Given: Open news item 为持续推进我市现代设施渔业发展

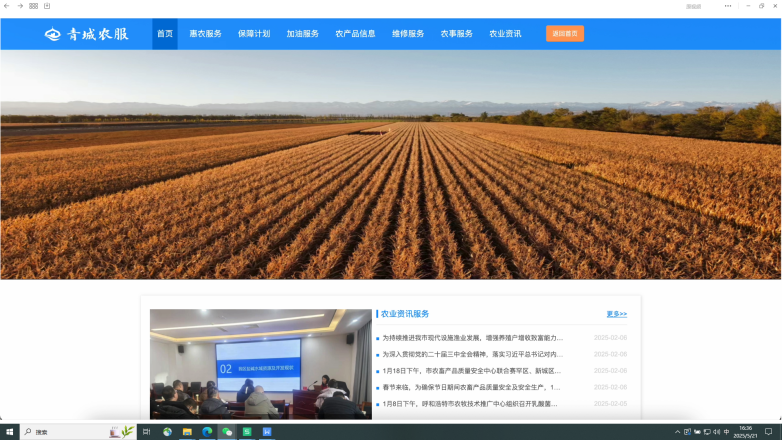Looking at the screenshot, I should 473,338.
